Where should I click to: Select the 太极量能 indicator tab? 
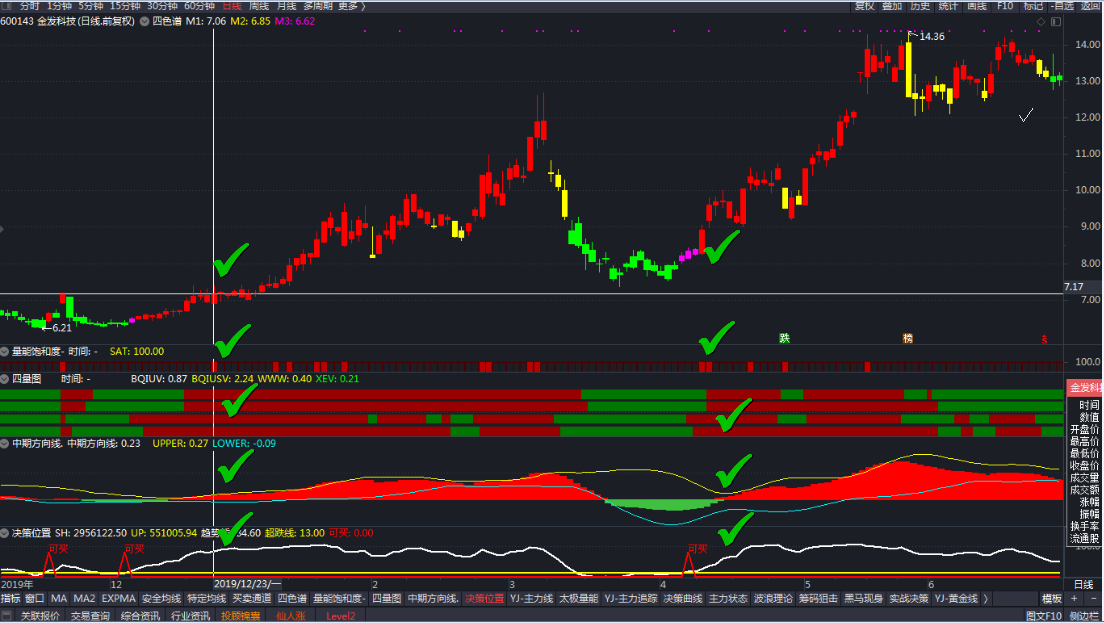coord(578,599)
